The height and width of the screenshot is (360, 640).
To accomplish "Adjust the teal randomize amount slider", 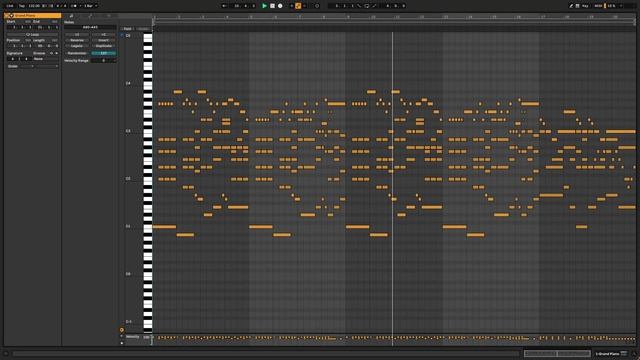I will (104, 53).
